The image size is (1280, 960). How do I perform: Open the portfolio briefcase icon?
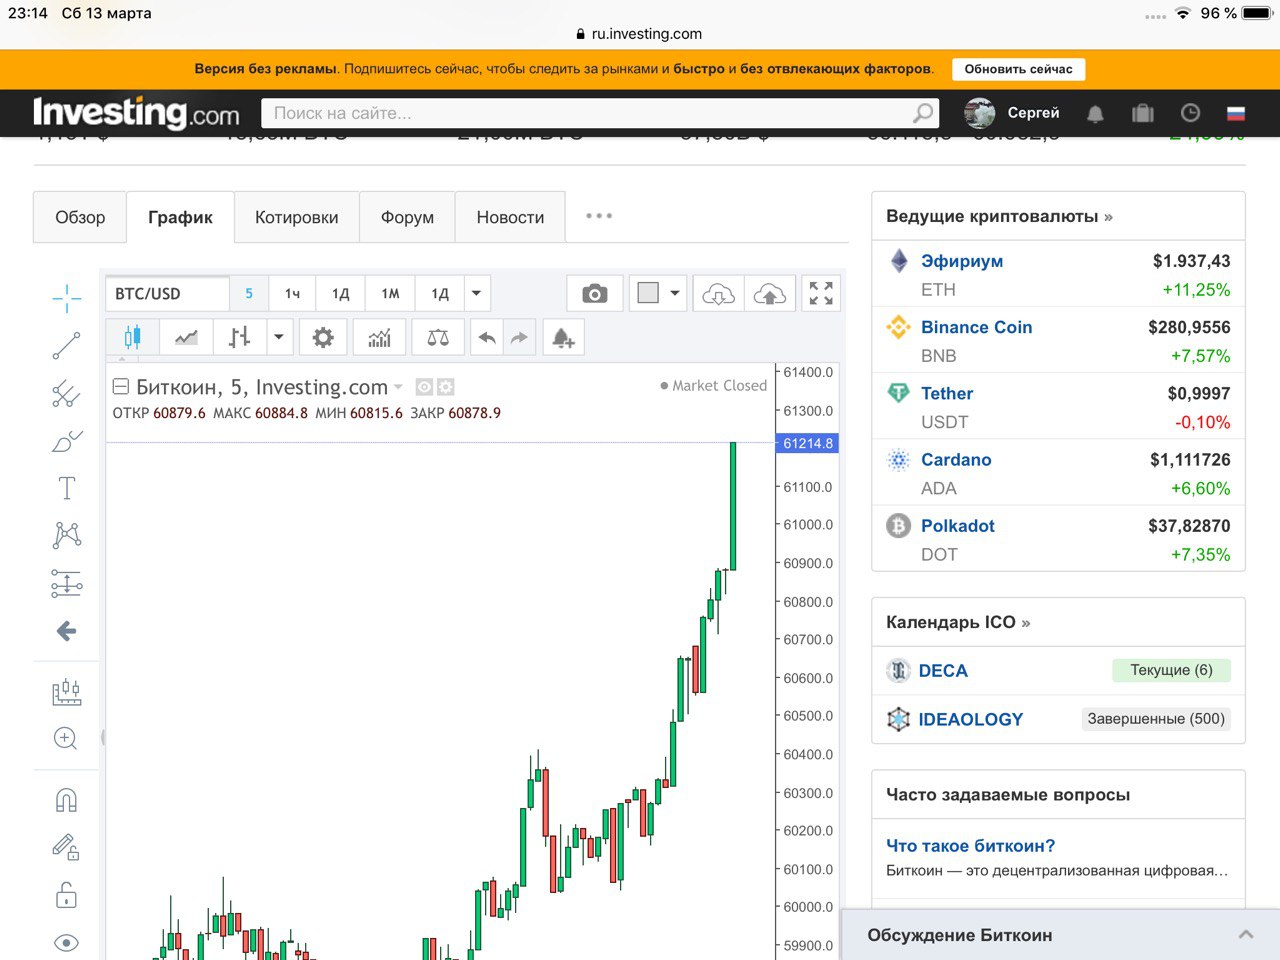(1143, 113)
